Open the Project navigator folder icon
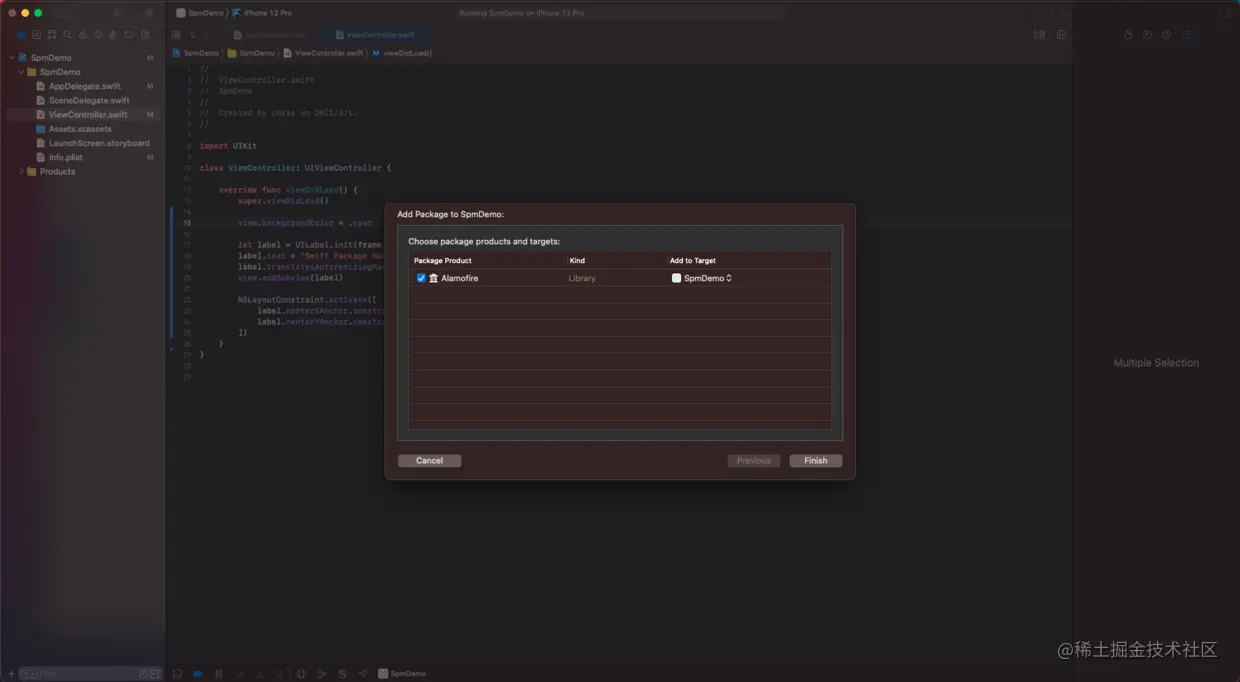The width and height of the screenshot is (1240, 682). coord(21,35)
